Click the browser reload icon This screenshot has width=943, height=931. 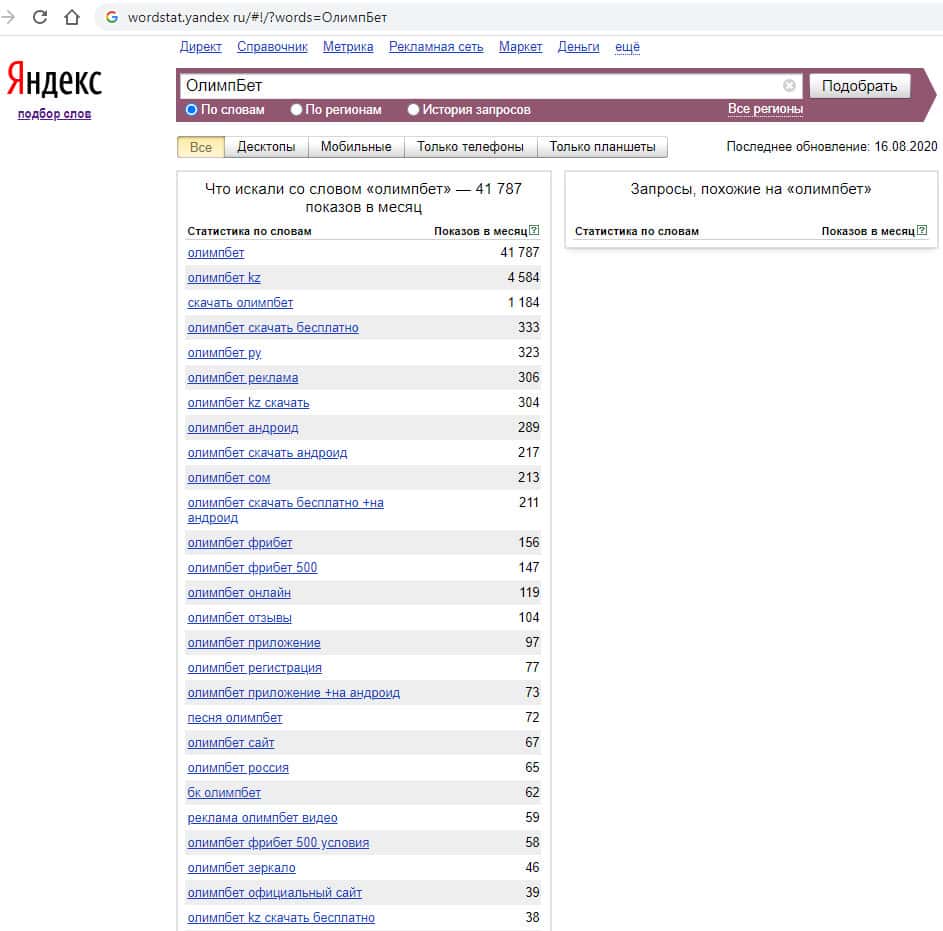click(x=40, y=17)
